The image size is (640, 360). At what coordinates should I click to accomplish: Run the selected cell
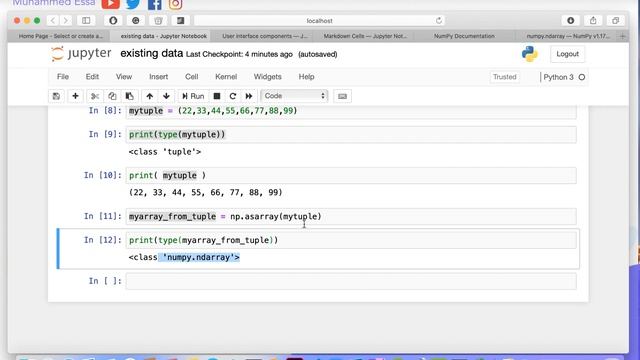(193, 96)
